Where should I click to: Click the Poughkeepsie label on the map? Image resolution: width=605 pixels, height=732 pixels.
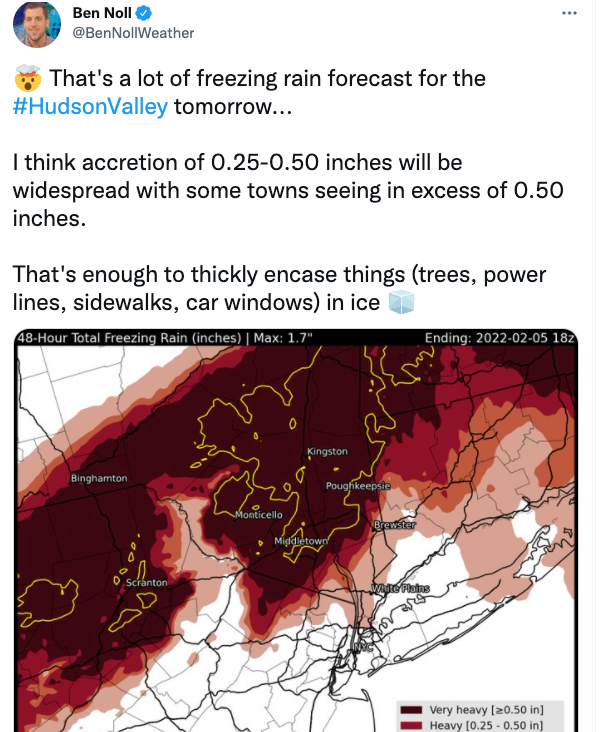click(357, 485)
